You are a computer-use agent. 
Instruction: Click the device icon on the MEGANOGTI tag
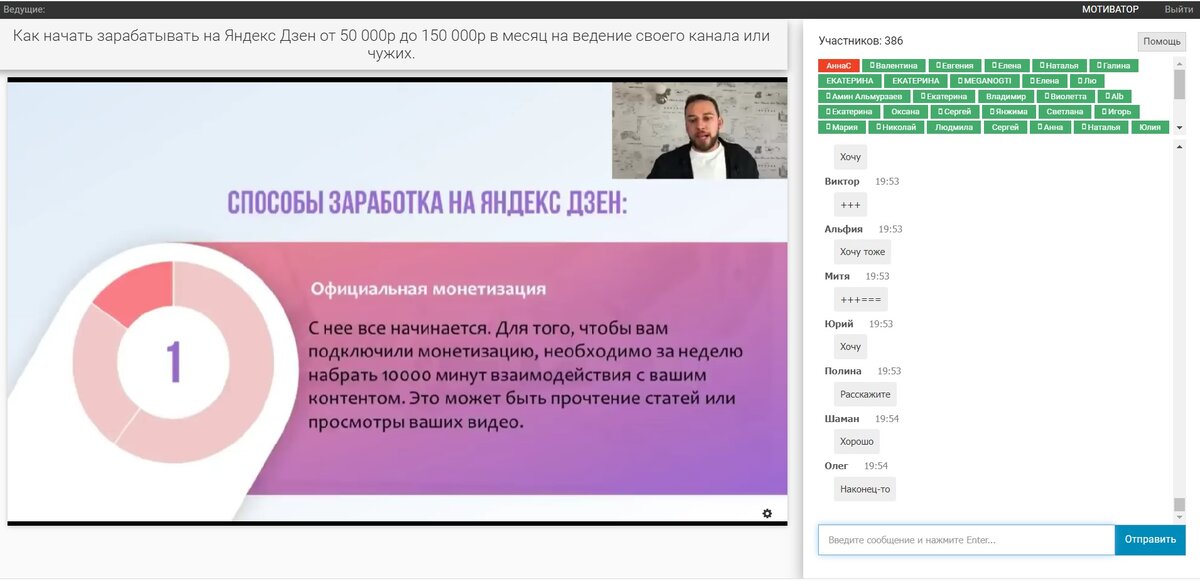960,81
